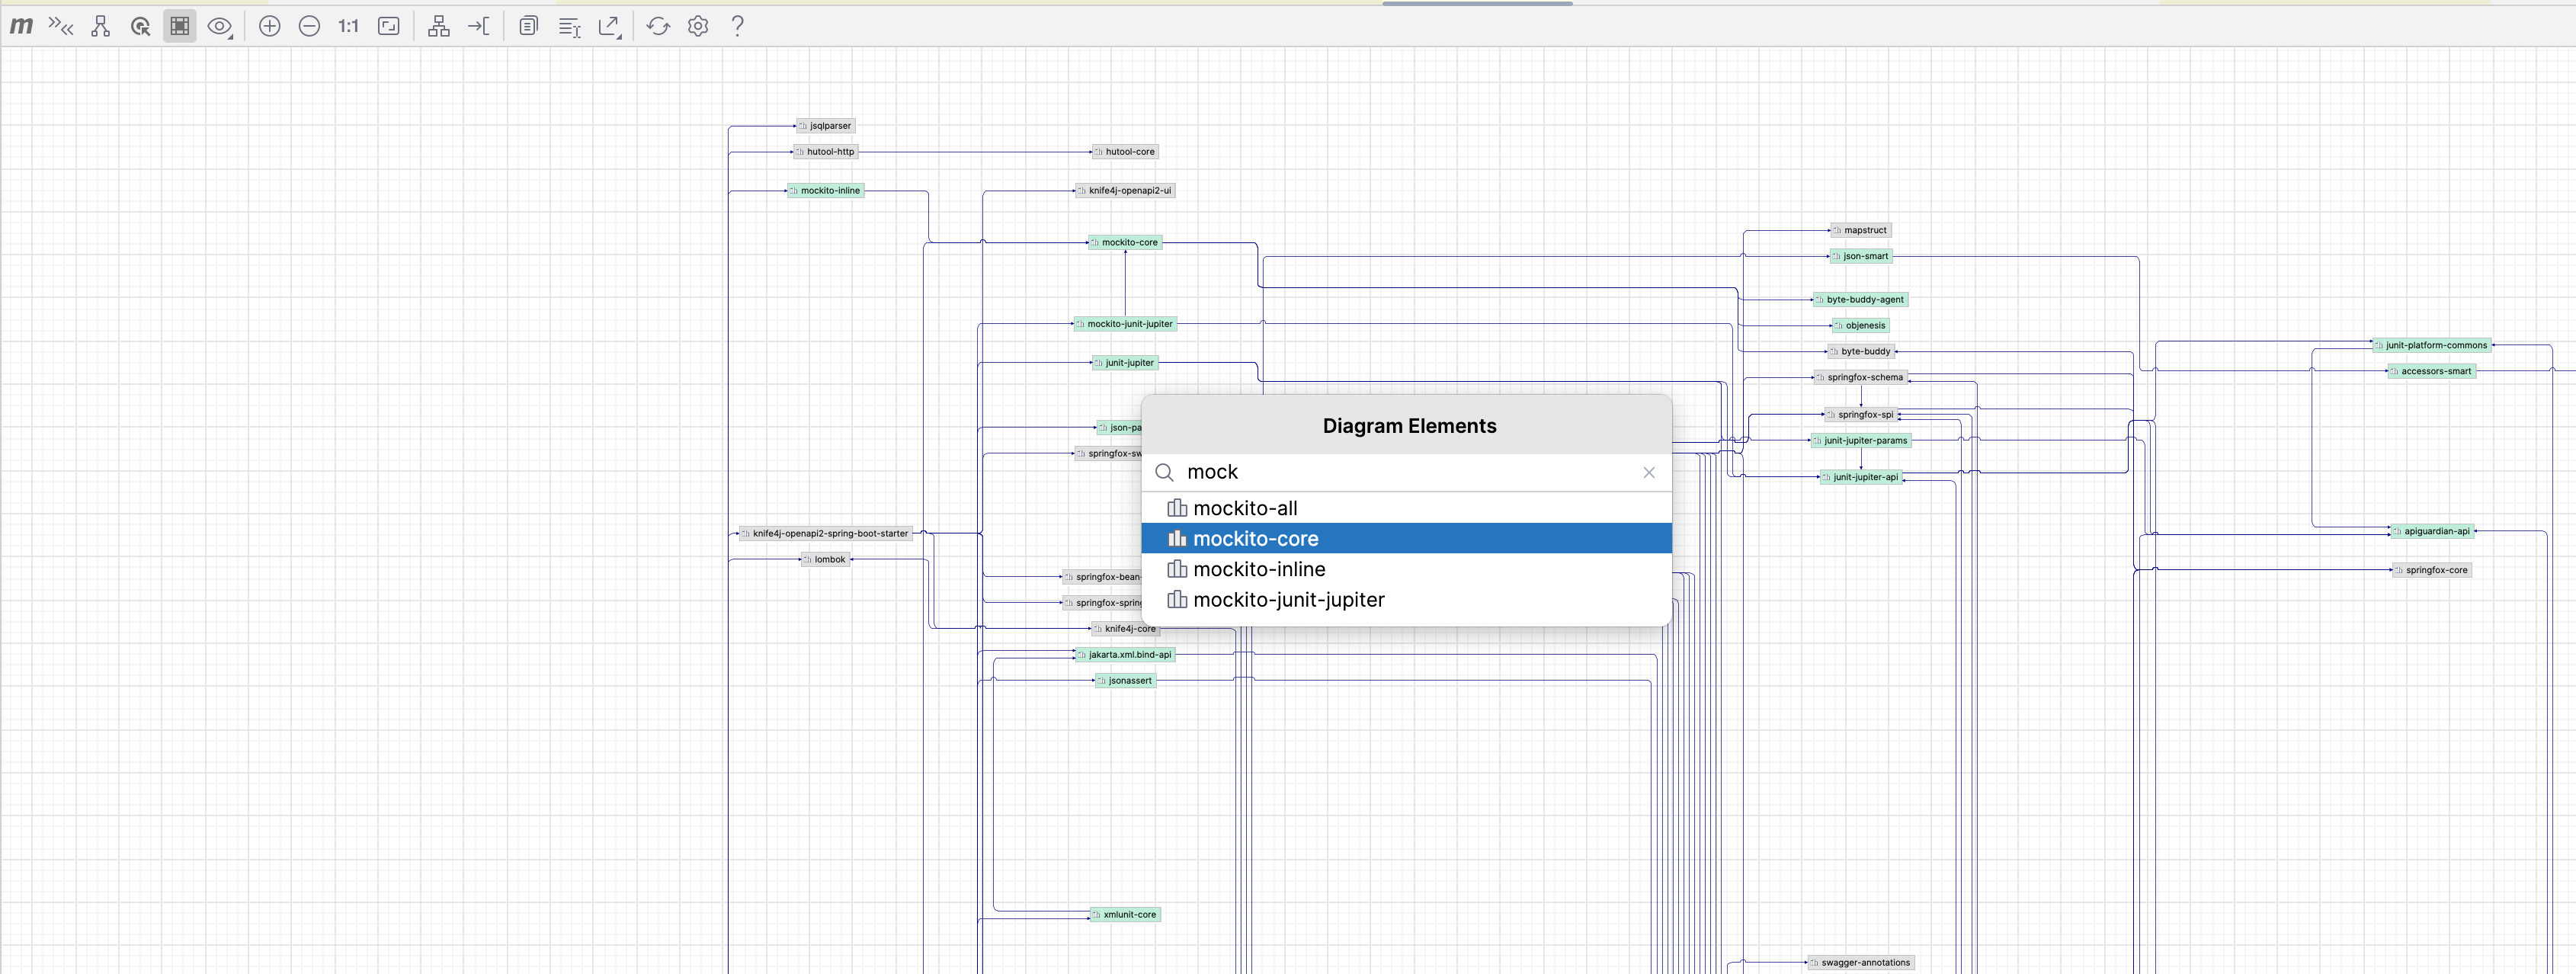Image resolution: width=2576 pixels, height=974 pixels.
Task: Click the junit-jupiter-api node
Action: tap(1861, 477)
